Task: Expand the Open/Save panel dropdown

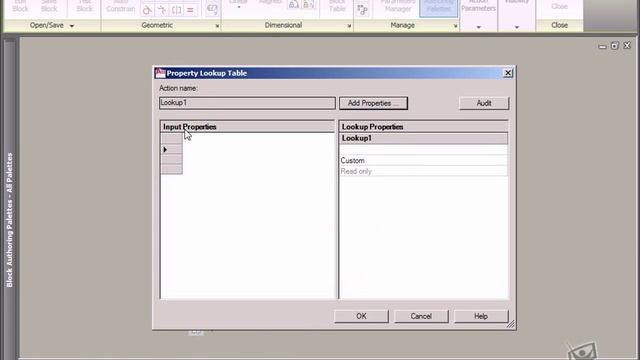Action: coord(72,26)
